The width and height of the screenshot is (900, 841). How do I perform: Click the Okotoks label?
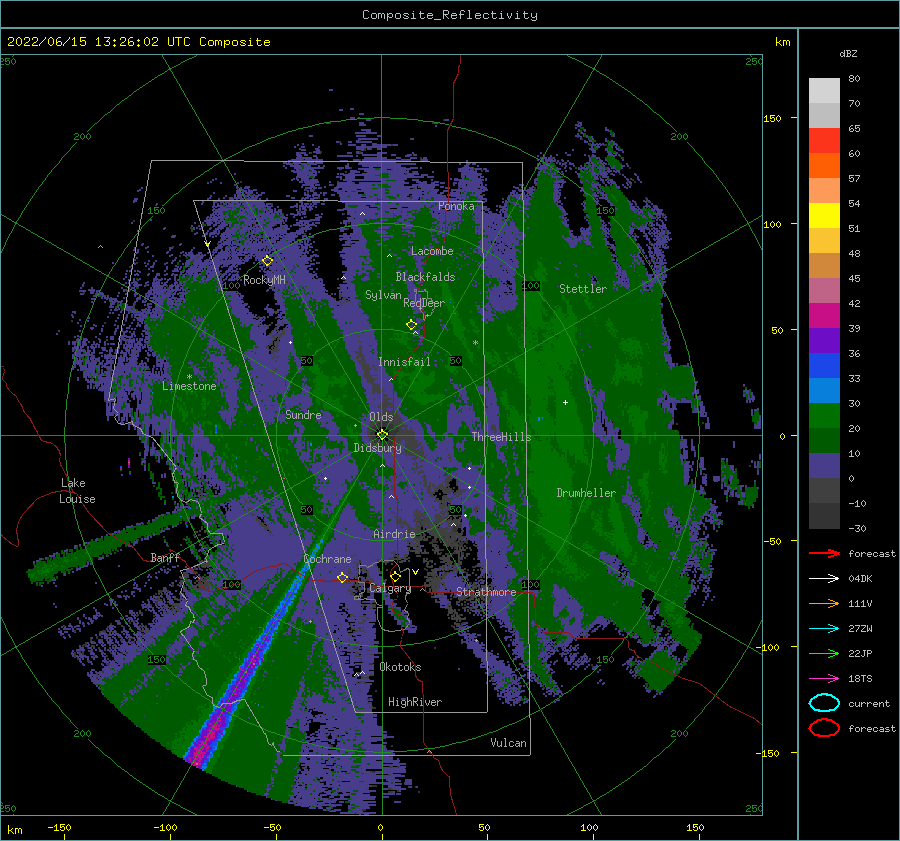400,667
